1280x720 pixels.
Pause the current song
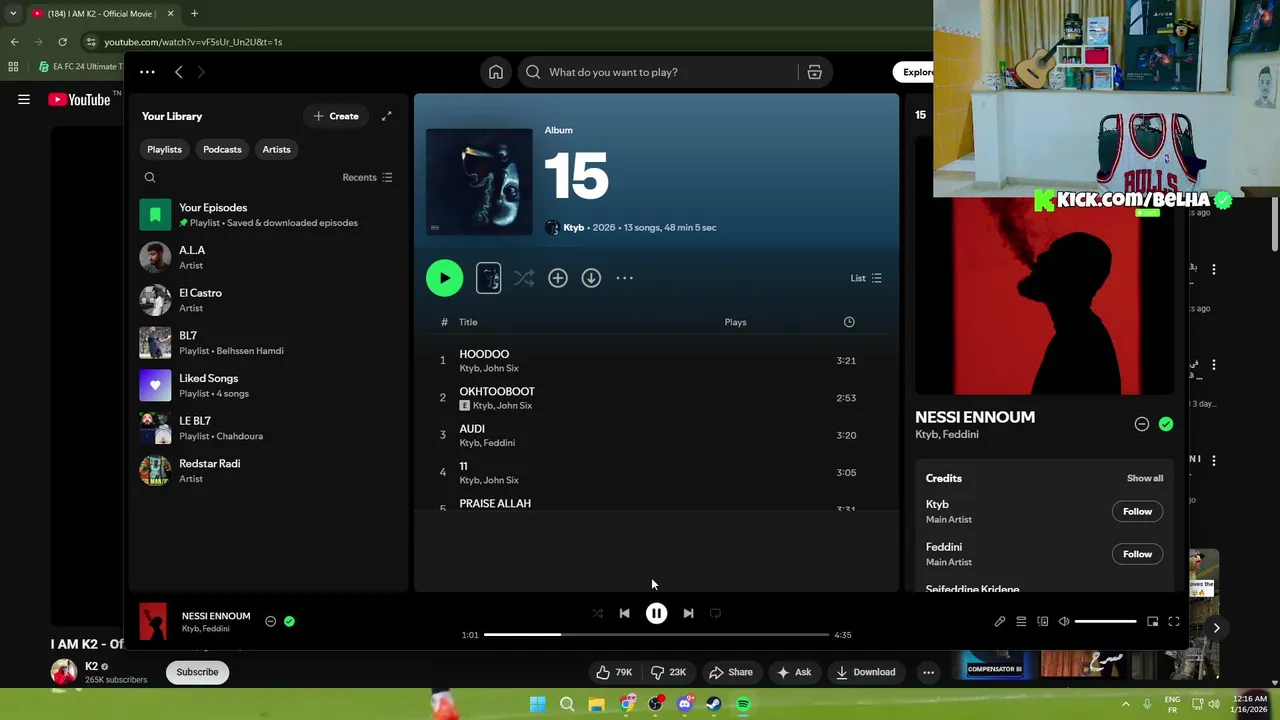pyautogui.click(x=656, y=613)
